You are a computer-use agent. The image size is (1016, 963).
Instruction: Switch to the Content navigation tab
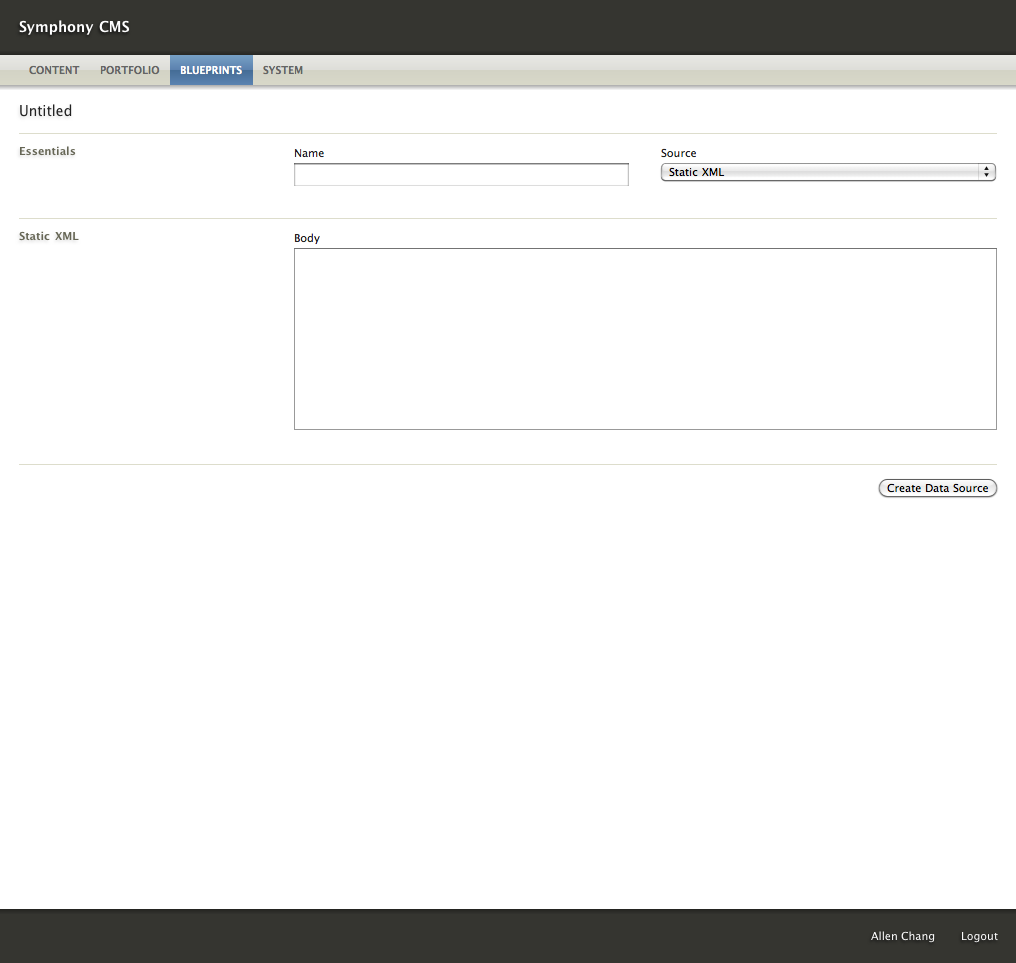click(x=54, y=70)
